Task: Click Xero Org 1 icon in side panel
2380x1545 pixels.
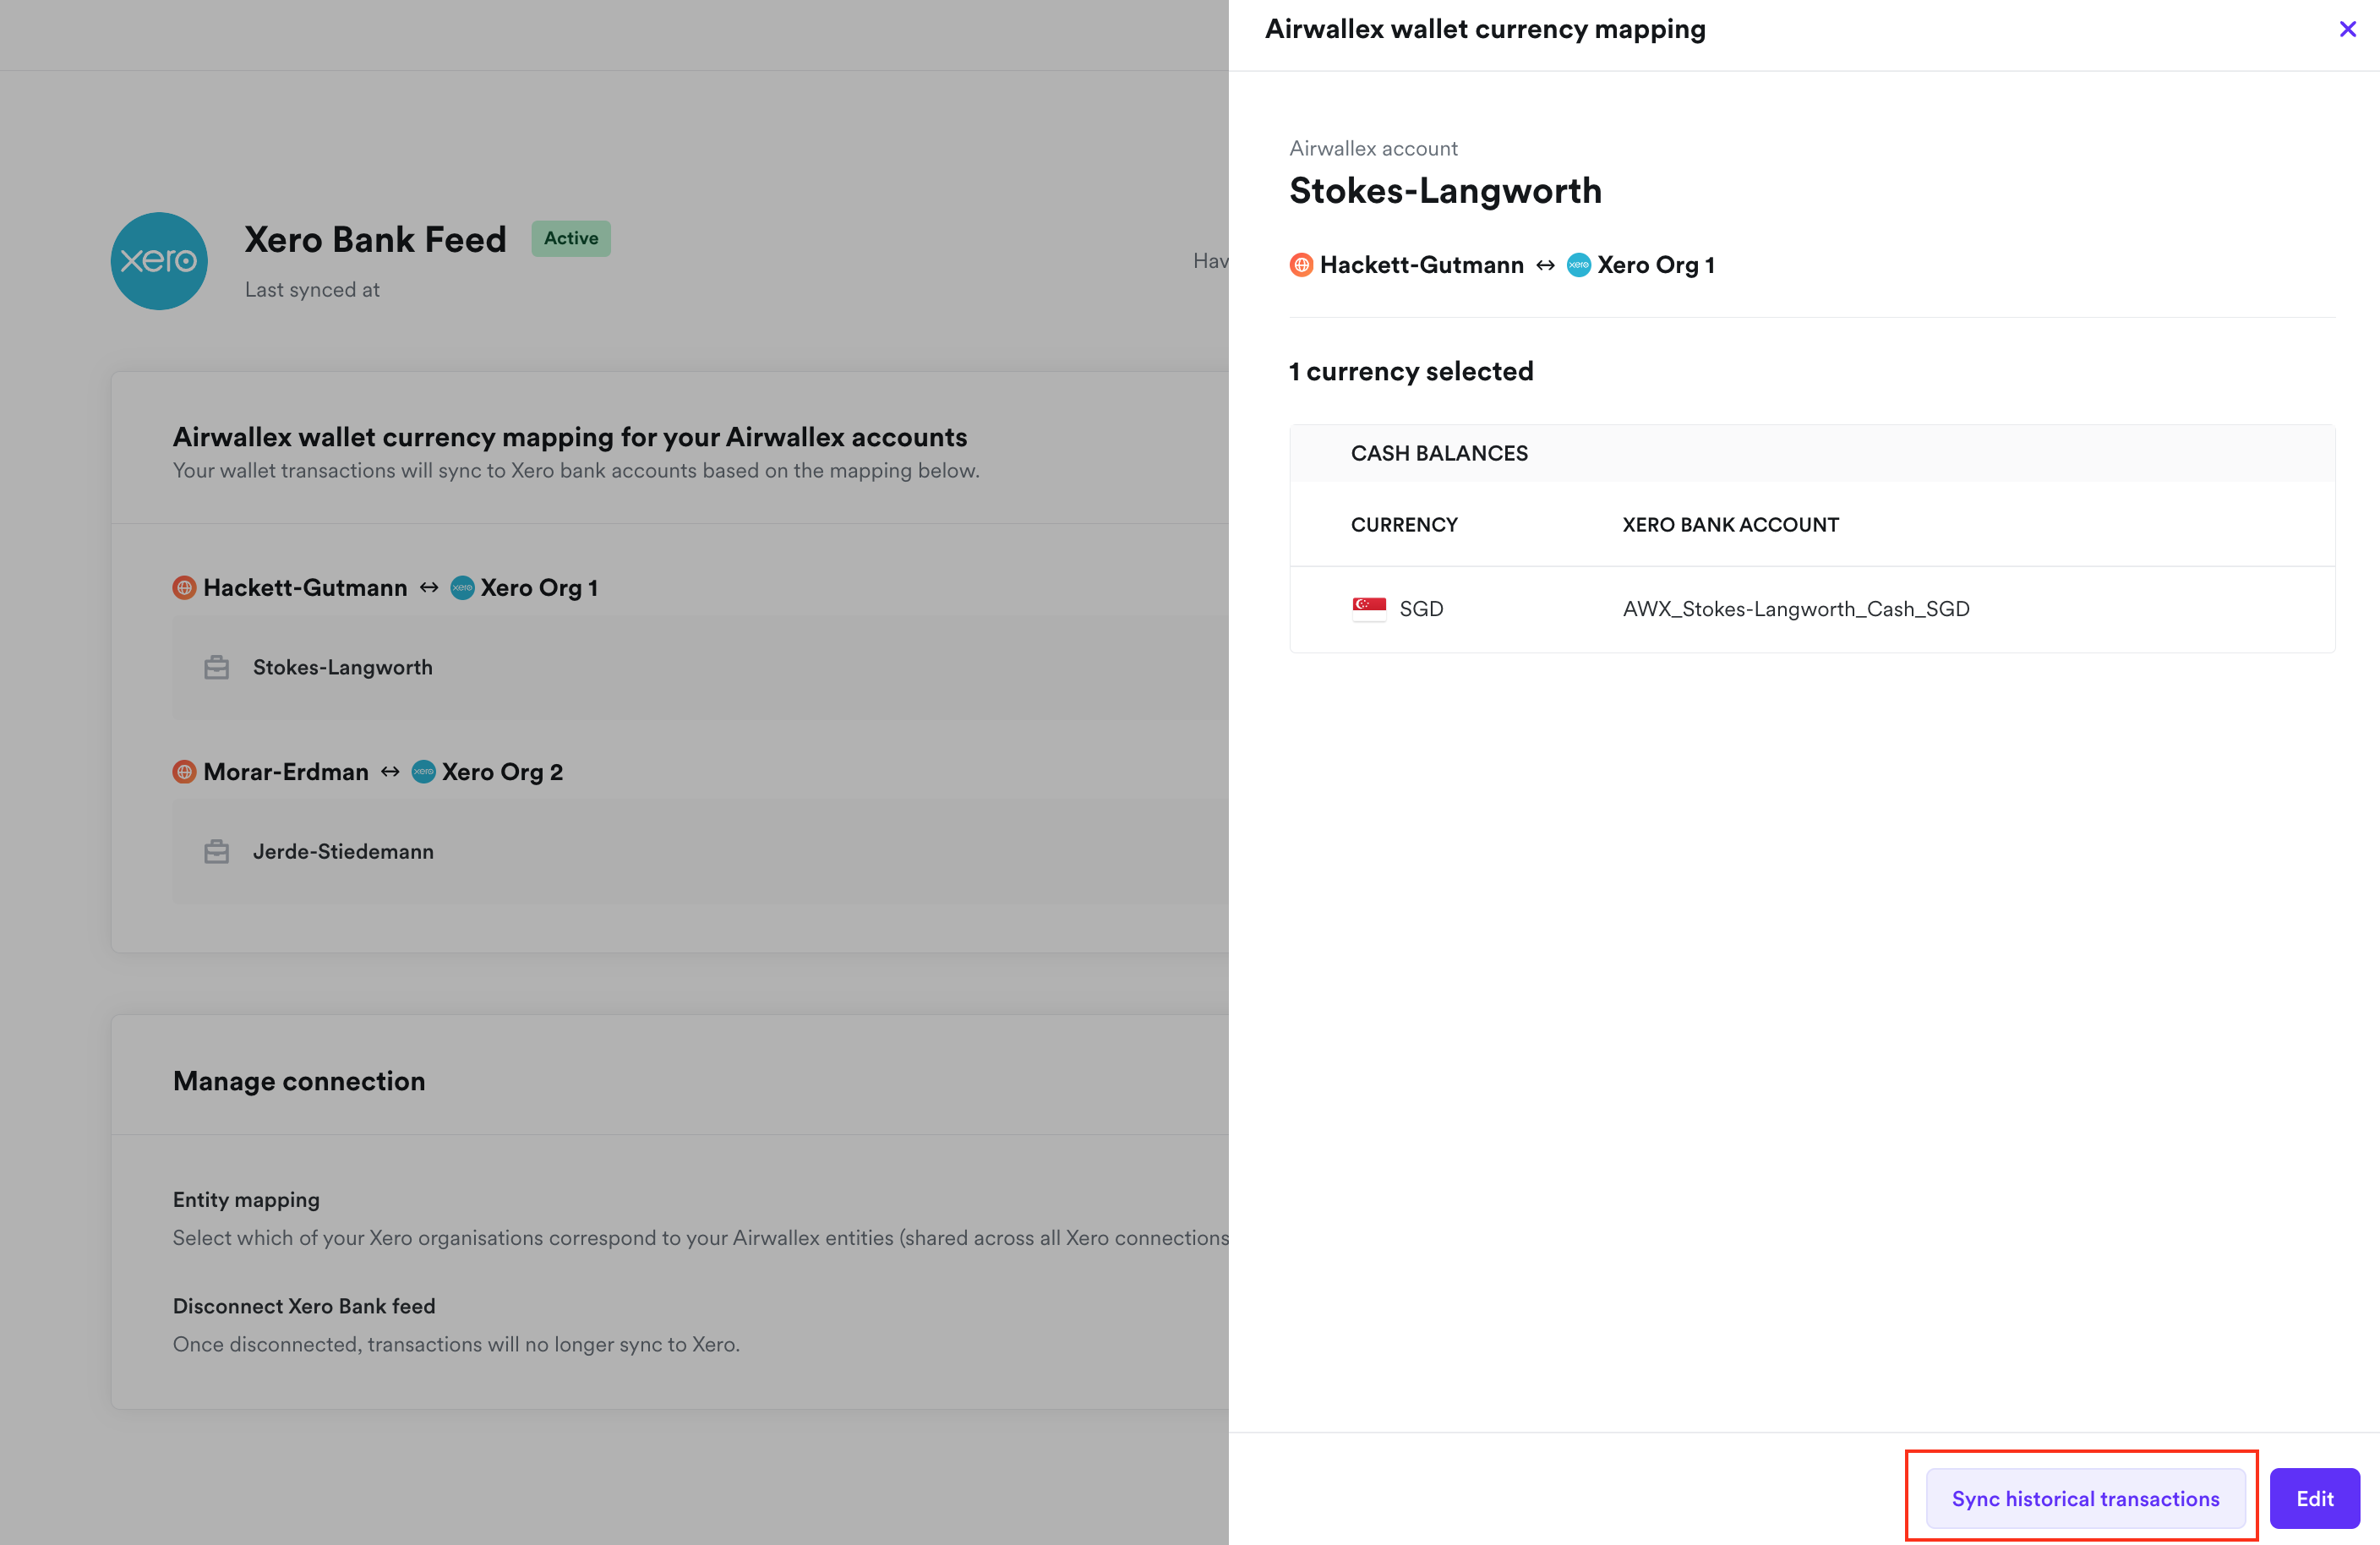Action: 1578,265
